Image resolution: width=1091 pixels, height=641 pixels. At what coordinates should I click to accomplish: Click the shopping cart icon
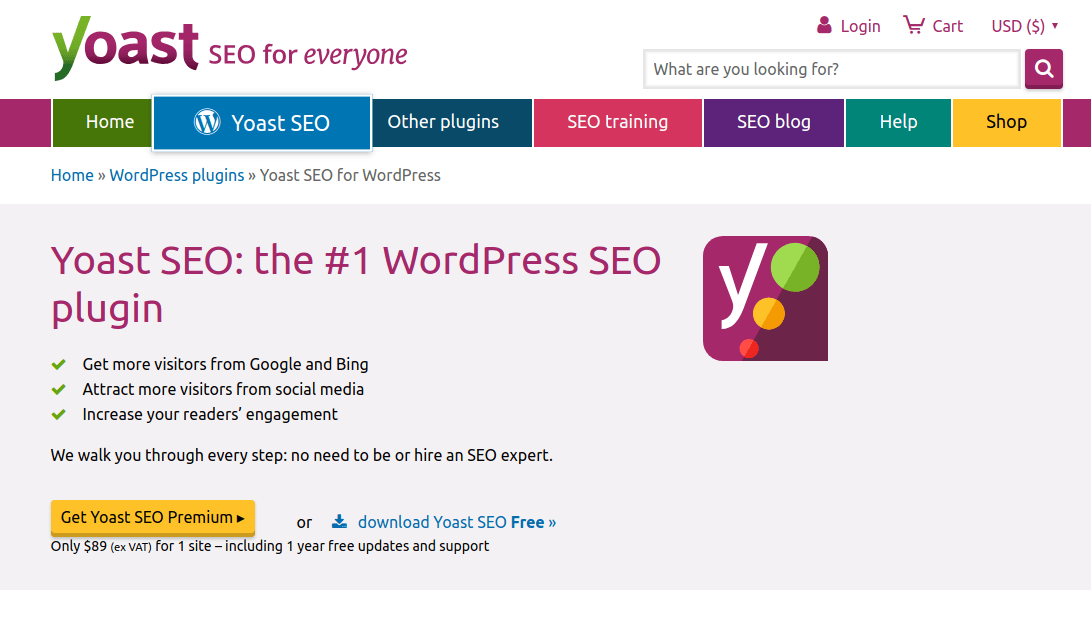914,25
